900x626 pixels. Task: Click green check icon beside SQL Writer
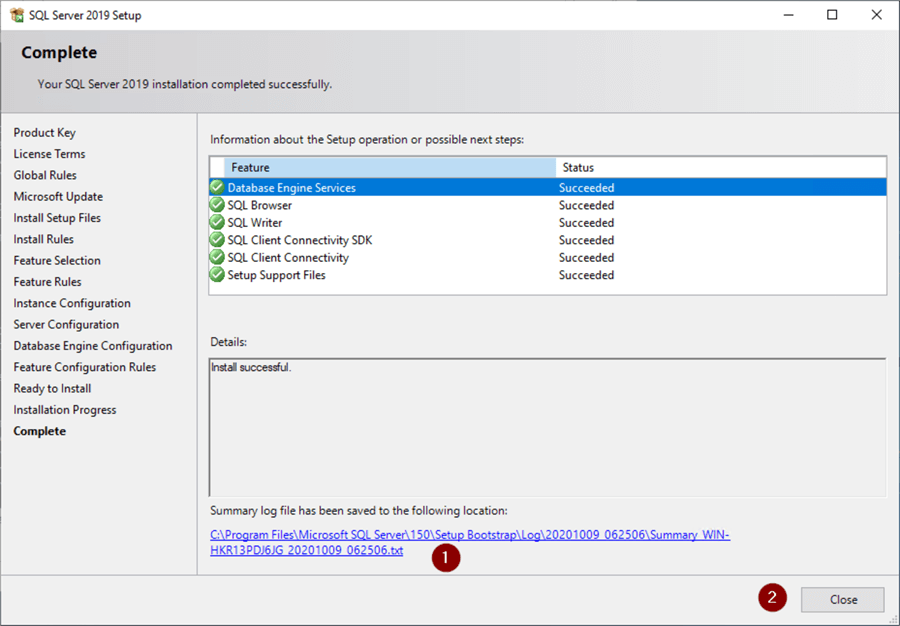tap(217, 222)
